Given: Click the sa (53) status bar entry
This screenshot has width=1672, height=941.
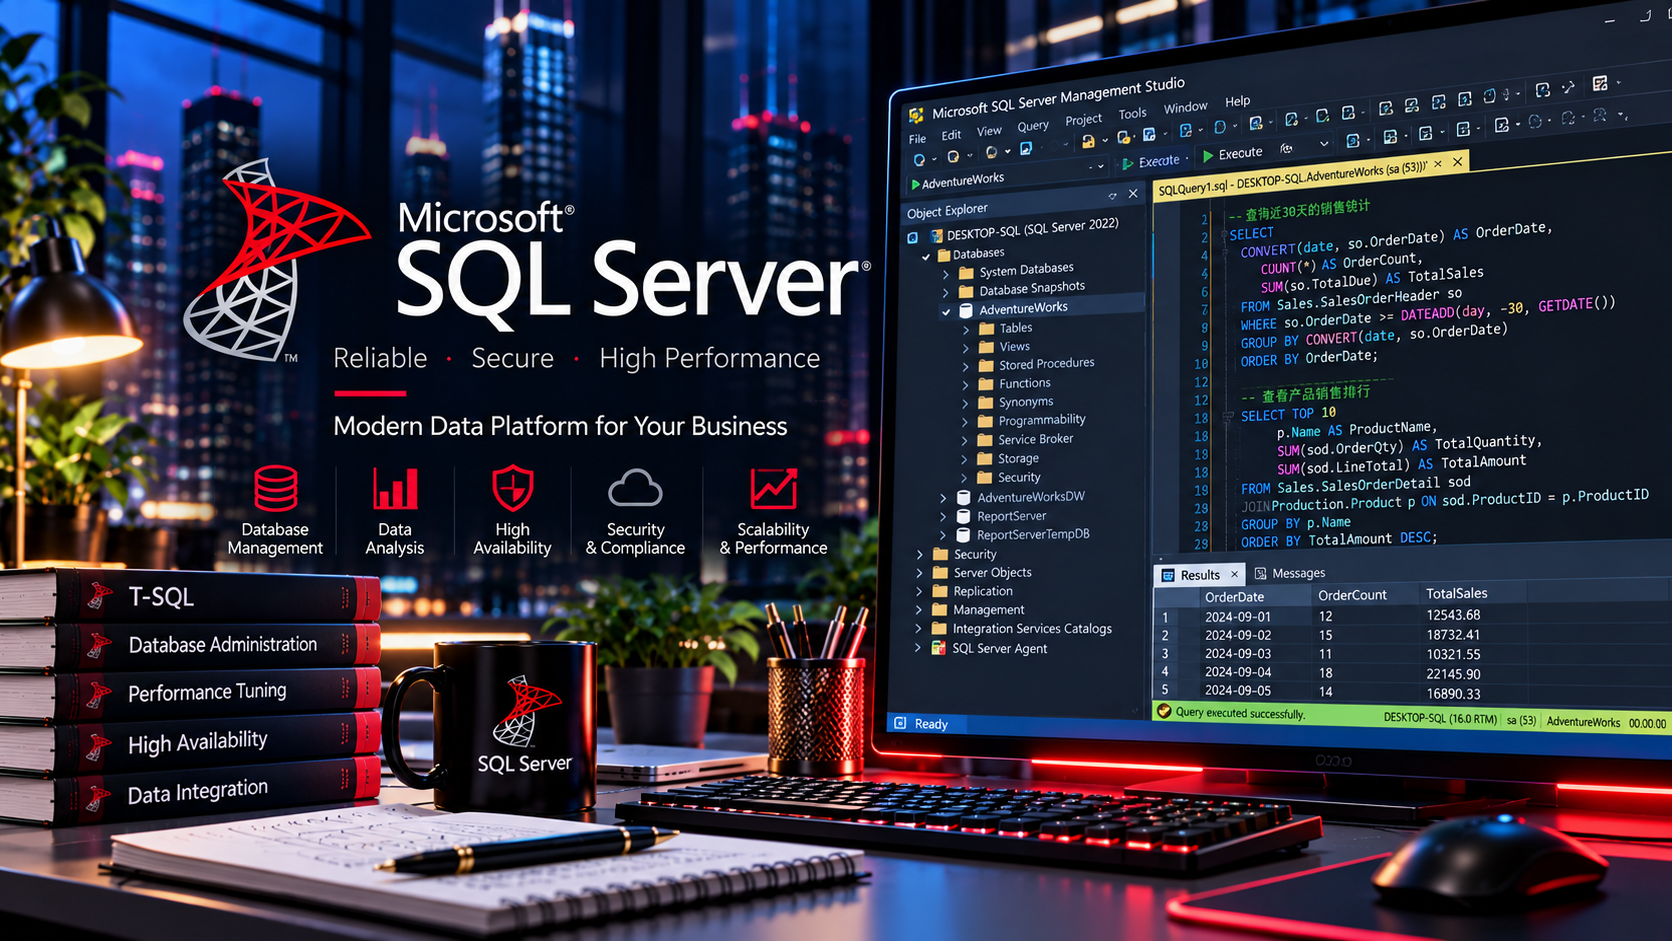Looking at the screenshot, I should point(1521,720).
